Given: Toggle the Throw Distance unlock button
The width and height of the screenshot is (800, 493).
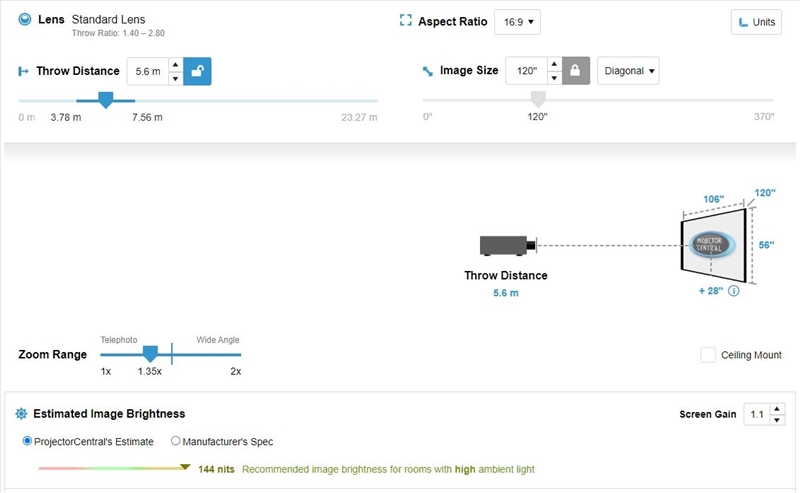Looking at the screenshot, I should pos(197,71).
